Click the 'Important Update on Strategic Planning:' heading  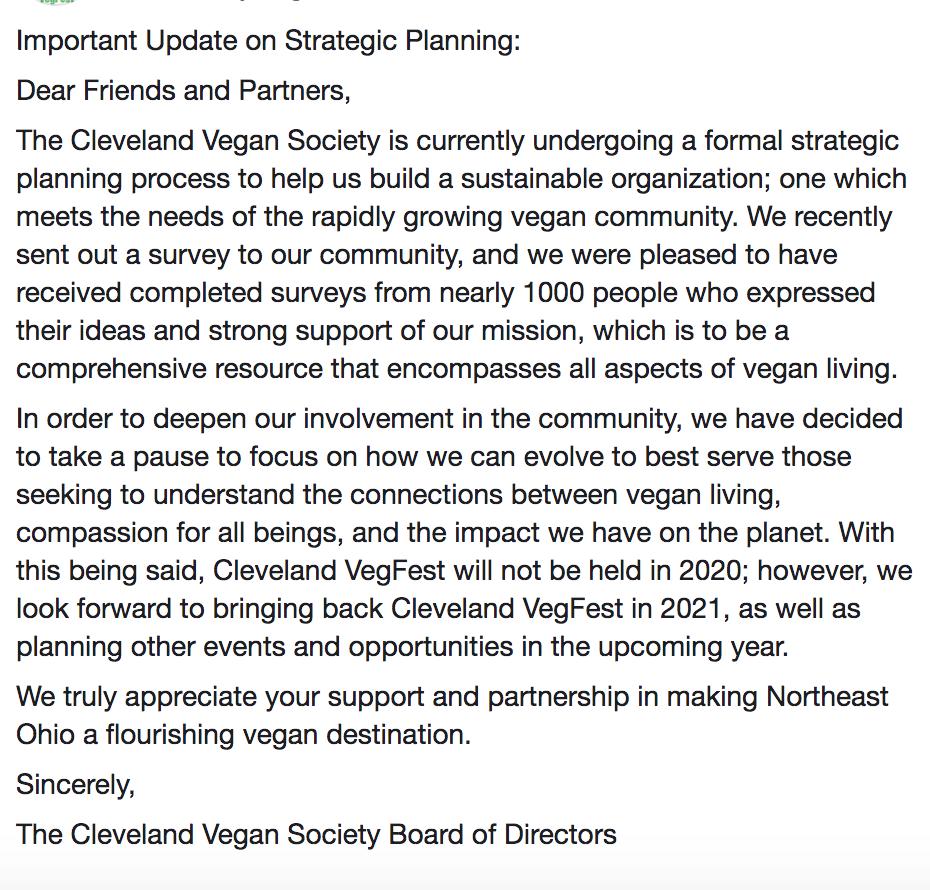click(268, 41)
